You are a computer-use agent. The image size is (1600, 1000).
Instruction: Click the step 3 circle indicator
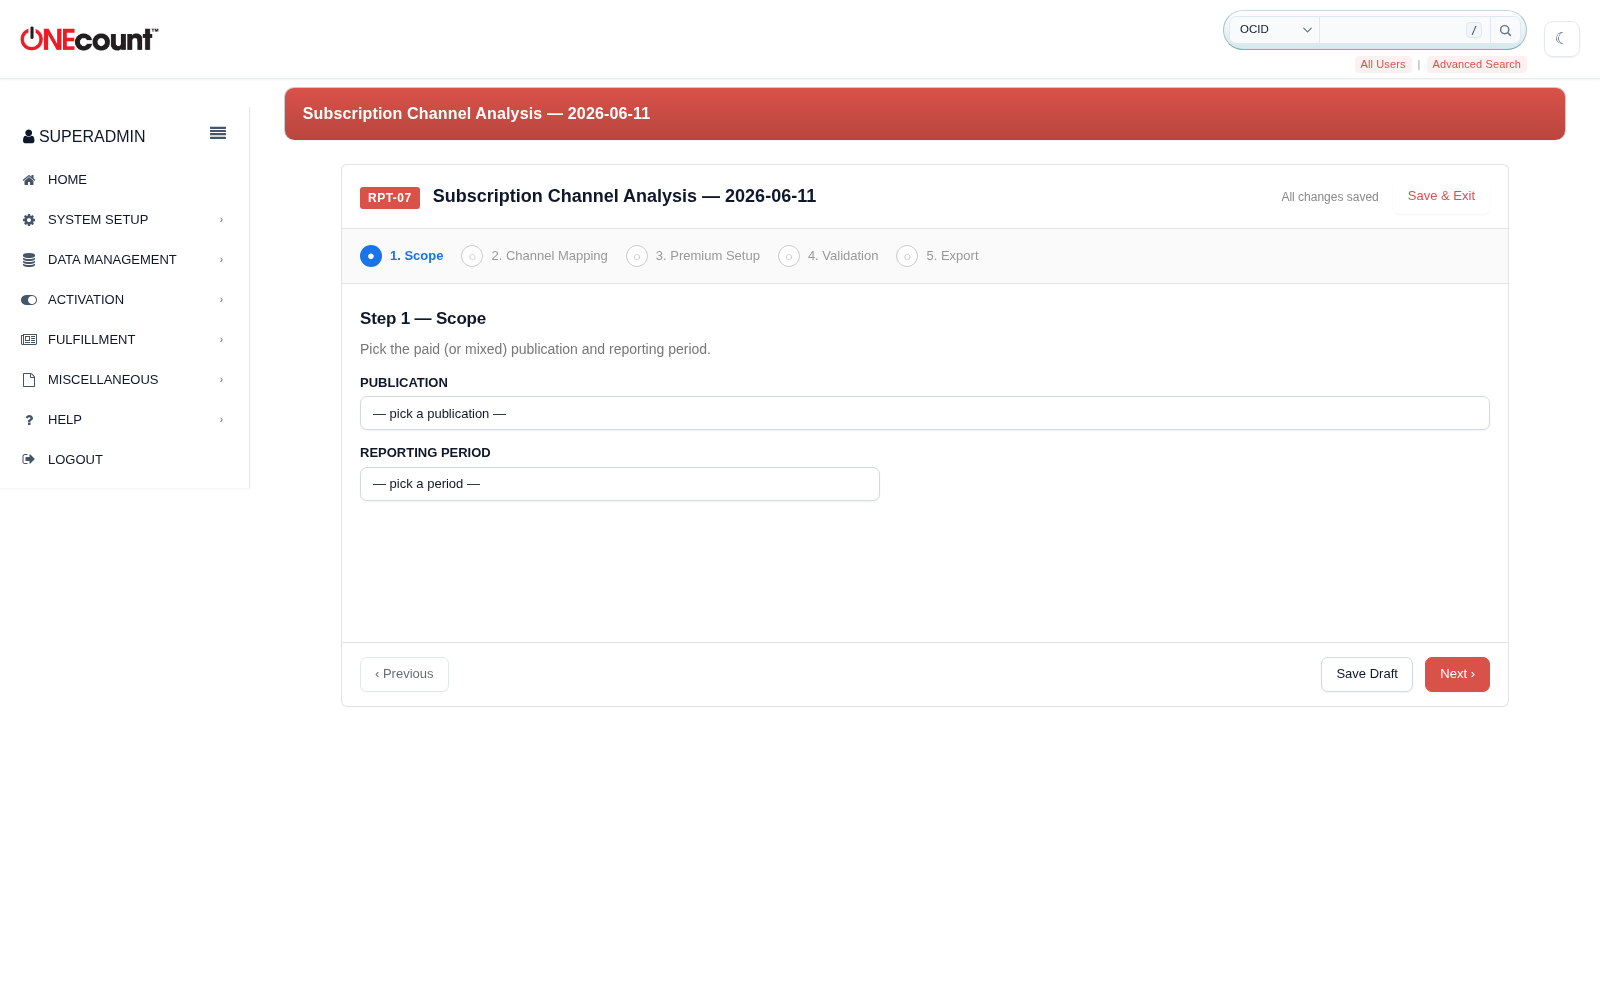pos(637,256)
